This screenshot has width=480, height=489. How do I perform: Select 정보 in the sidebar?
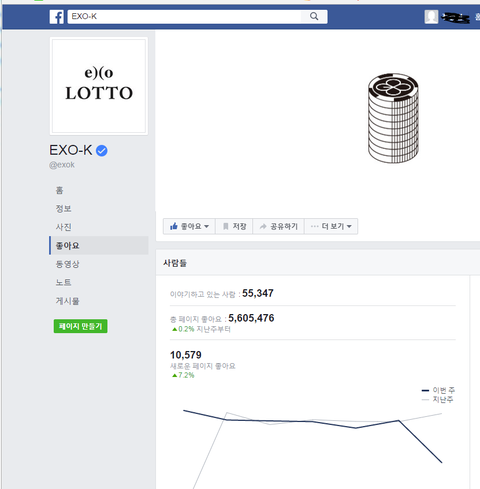[x=63, y=209]
